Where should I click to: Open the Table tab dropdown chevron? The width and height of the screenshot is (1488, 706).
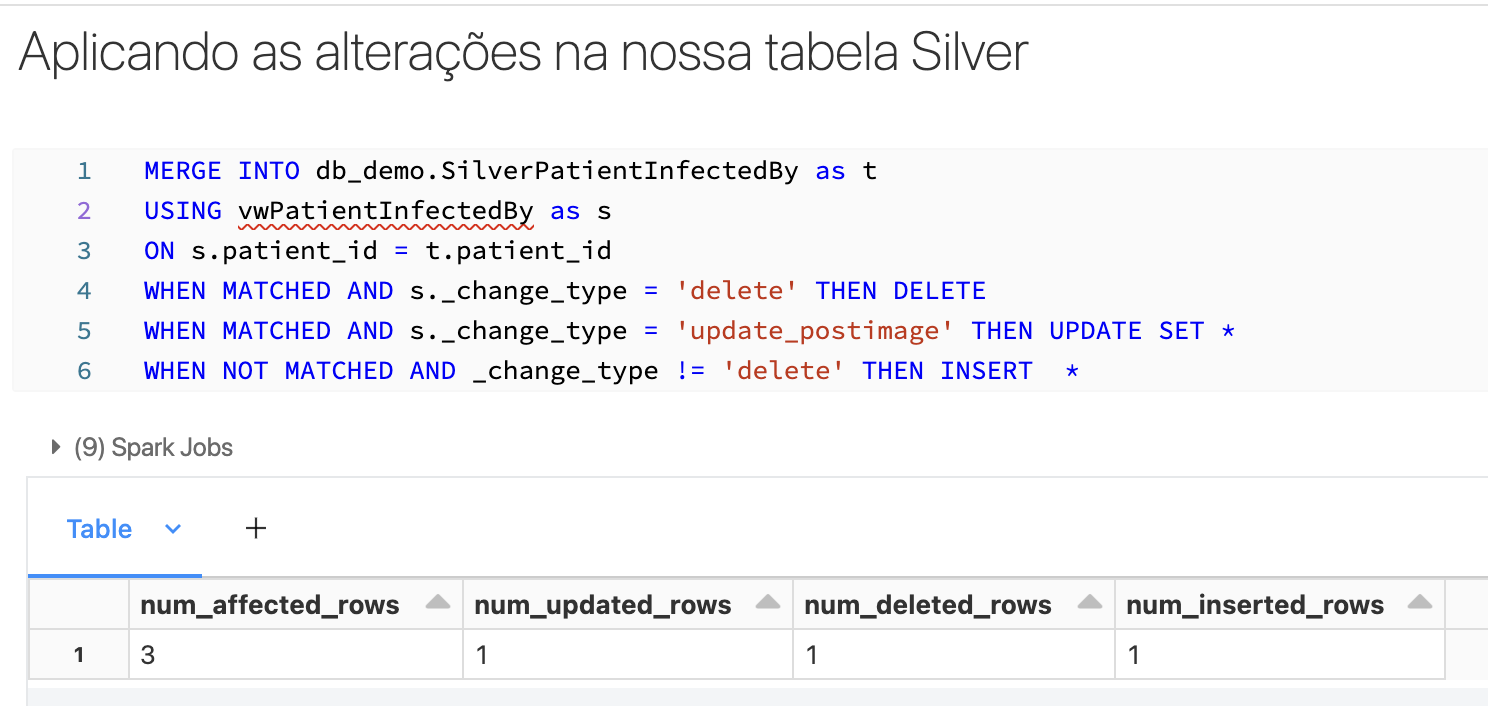coord(173,529)
